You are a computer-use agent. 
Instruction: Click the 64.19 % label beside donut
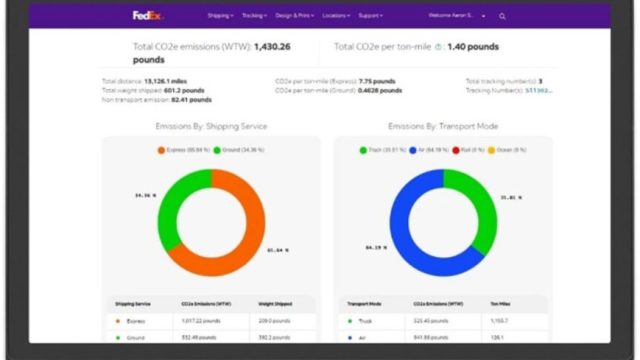tap(376, 248)
